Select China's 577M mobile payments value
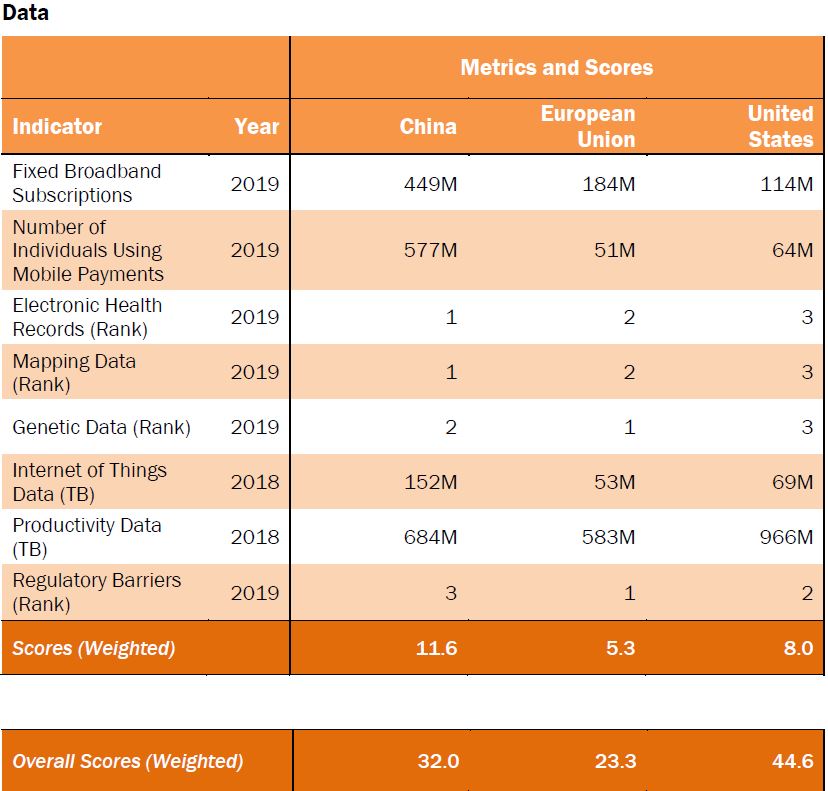 (x=430, y=250)
